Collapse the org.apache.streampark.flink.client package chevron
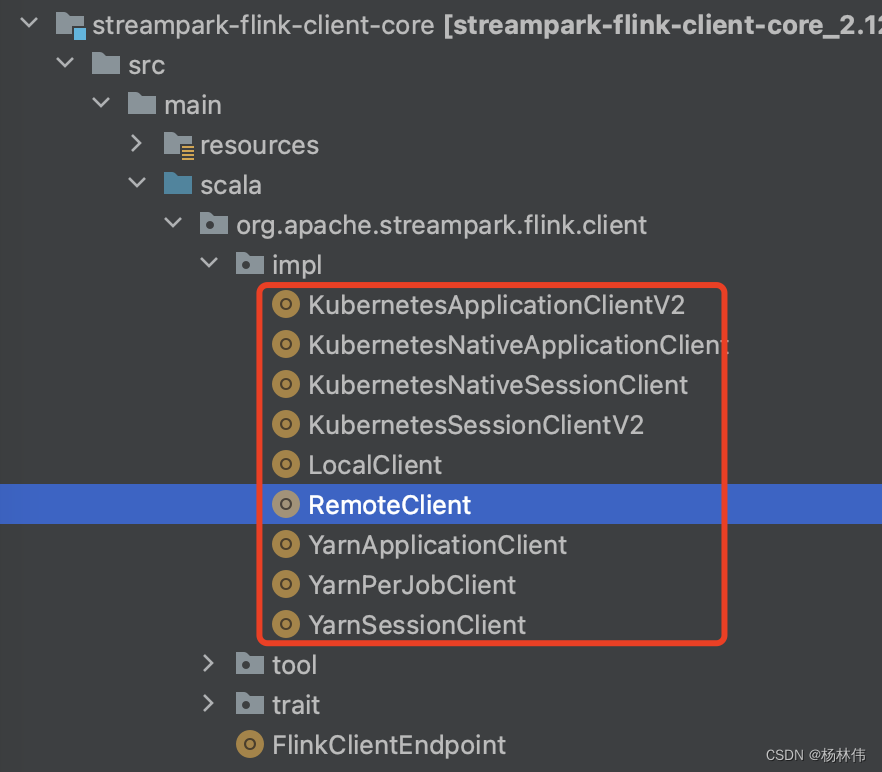 click(173, 222)
